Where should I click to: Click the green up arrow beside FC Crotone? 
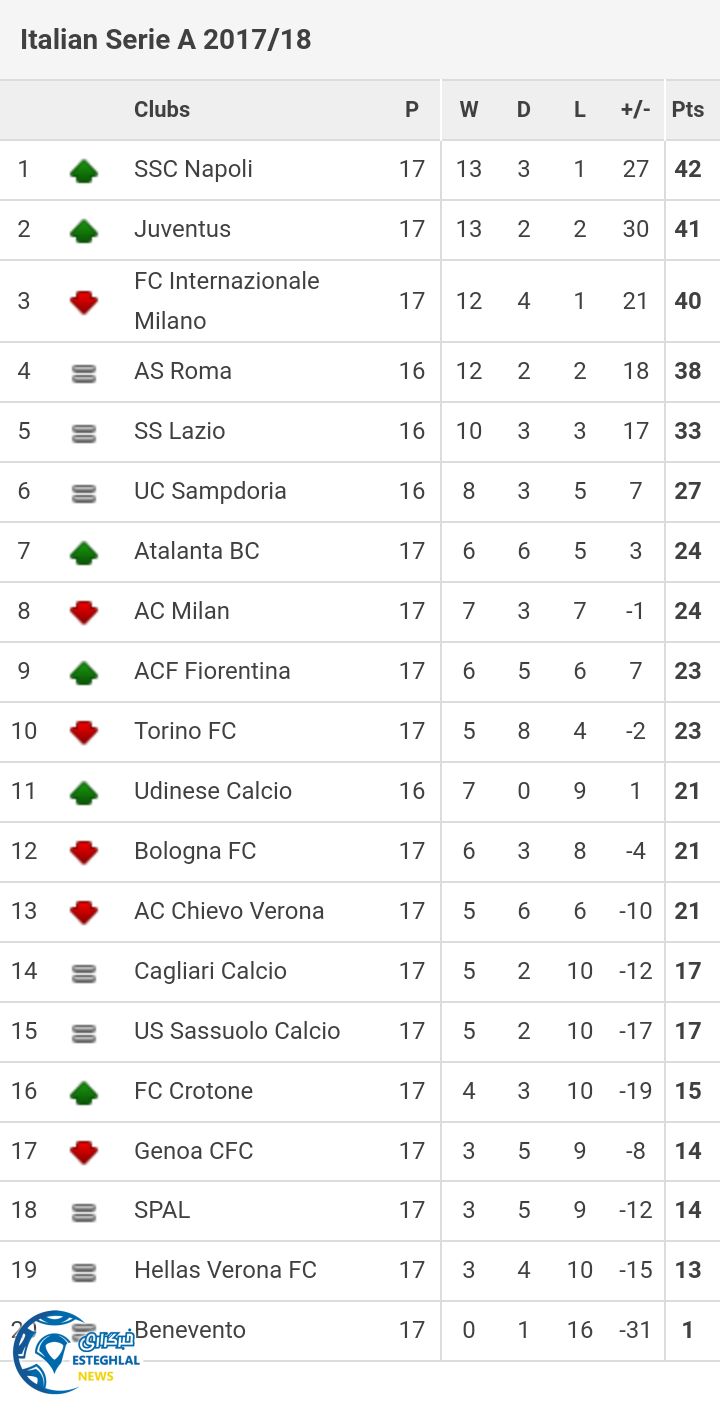[84, 1093]
